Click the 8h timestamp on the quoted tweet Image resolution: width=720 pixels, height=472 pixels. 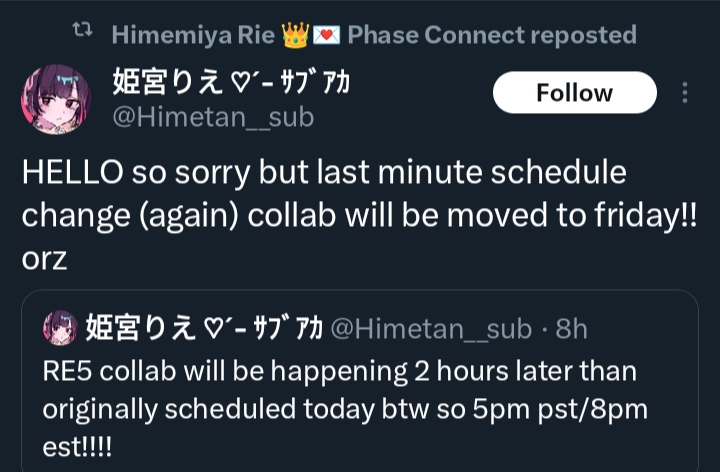point(571,329)
